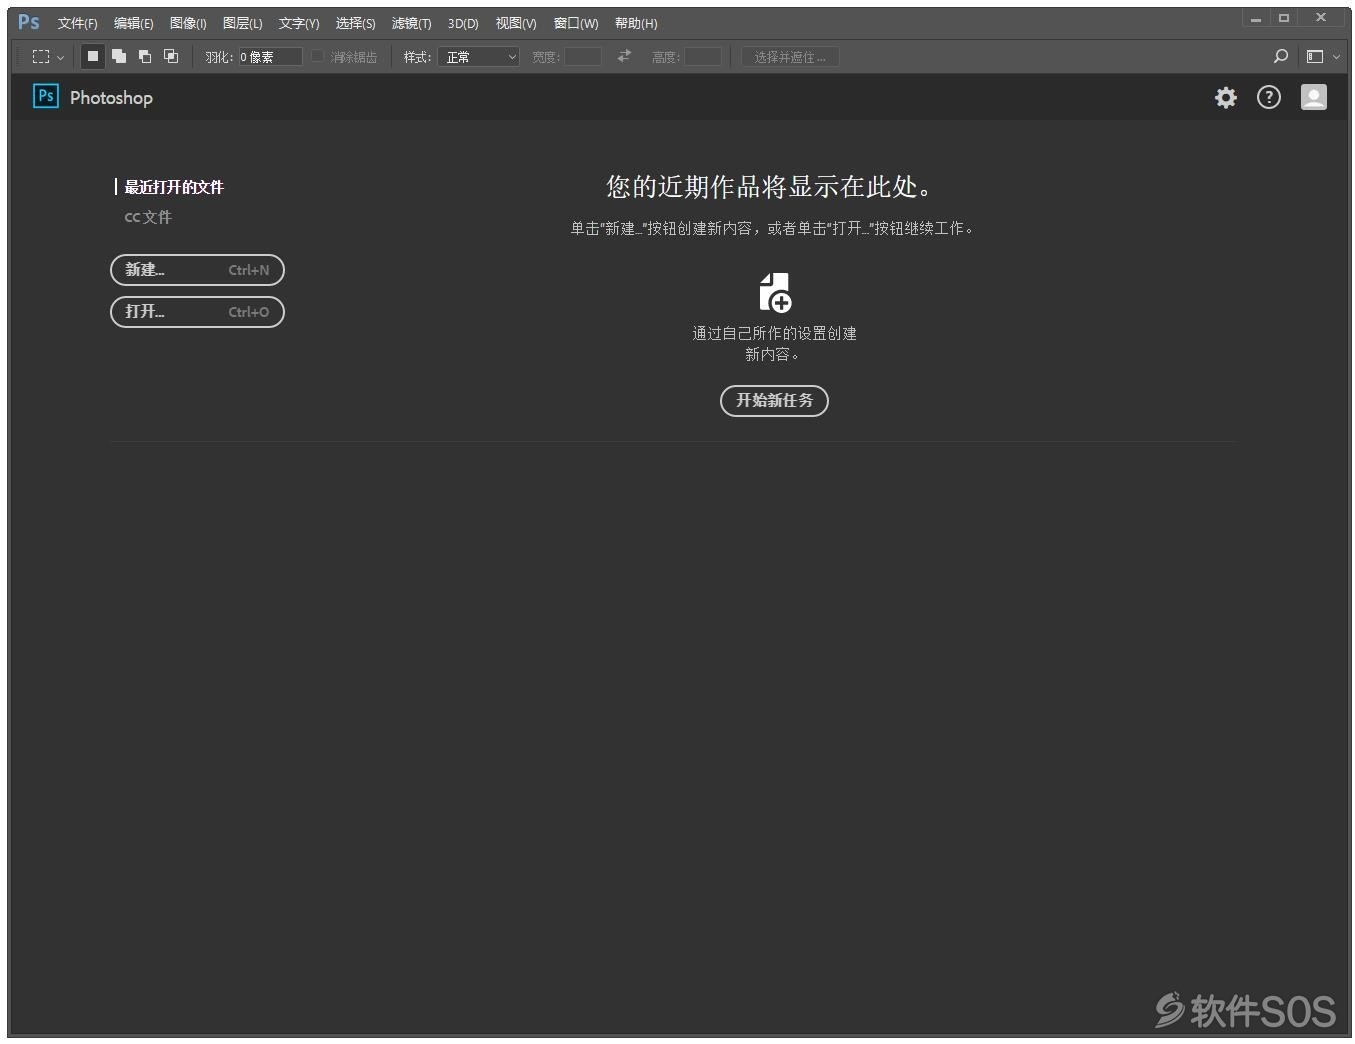Open the help question mark icon

[1268, 97]
